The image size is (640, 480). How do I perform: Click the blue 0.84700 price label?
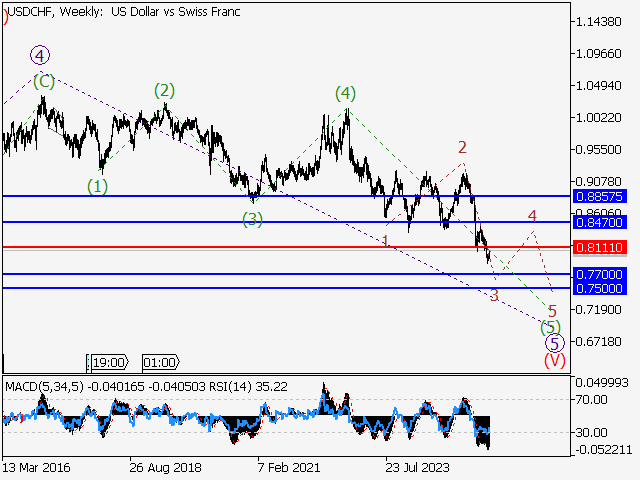click(x=600, y=222)
